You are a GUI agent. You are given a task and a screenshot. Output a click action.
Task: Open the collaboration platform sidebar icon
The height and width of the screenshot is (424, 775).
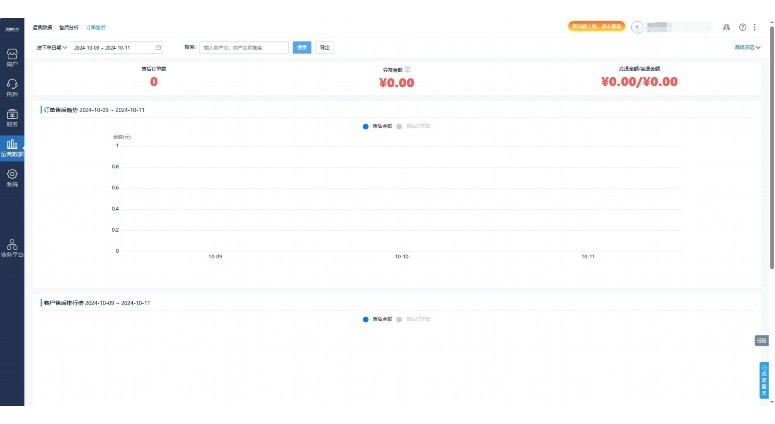[x=12, y=248]
